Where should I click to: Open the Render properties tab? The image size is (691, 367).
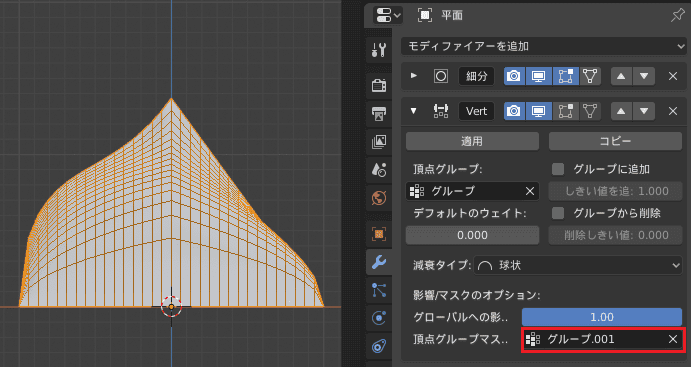[x=379, y=85]
